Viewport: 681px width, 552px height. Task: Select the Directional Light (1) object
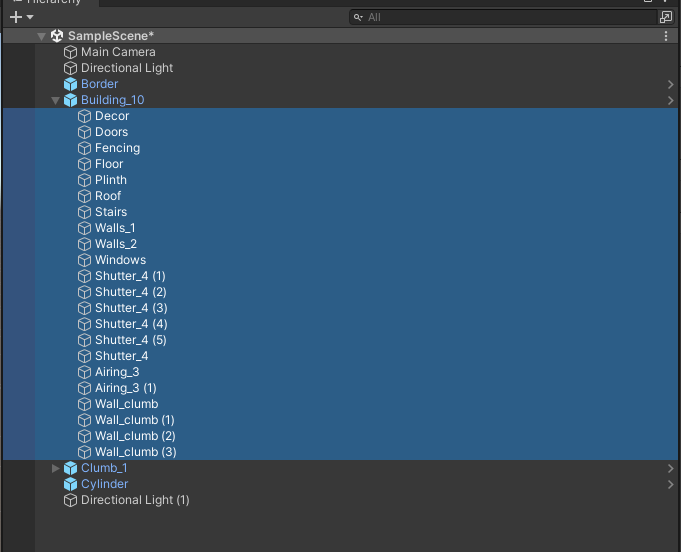pyautogui.click(x=135, y=500)
